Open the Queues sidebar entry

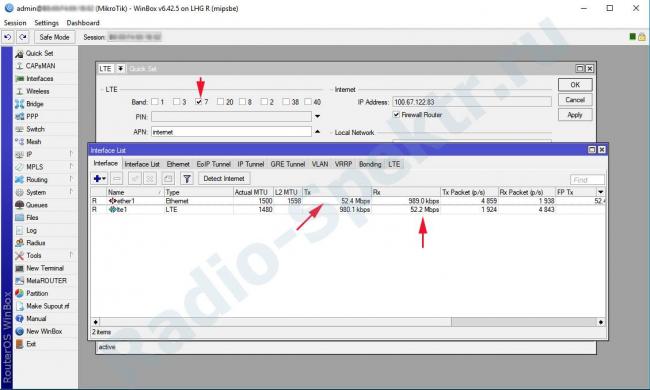36,205
